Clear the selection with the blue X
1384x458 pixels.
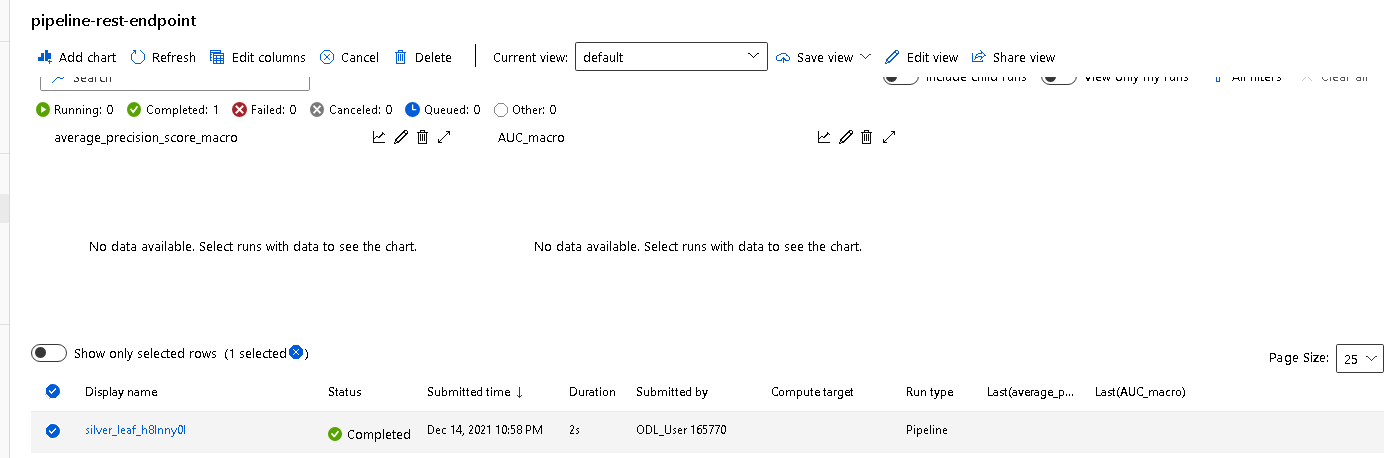(x=295, y=352)
